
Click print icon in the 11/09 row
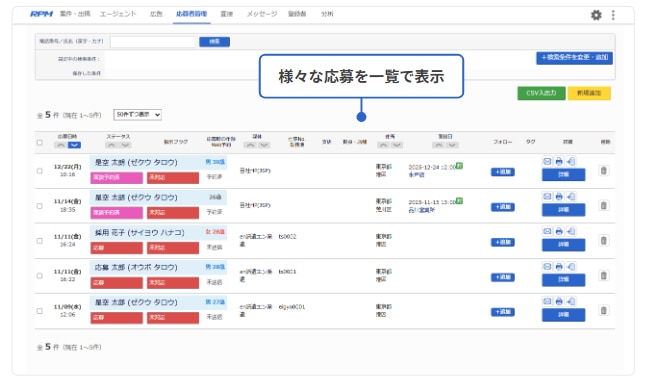[559, 301]
